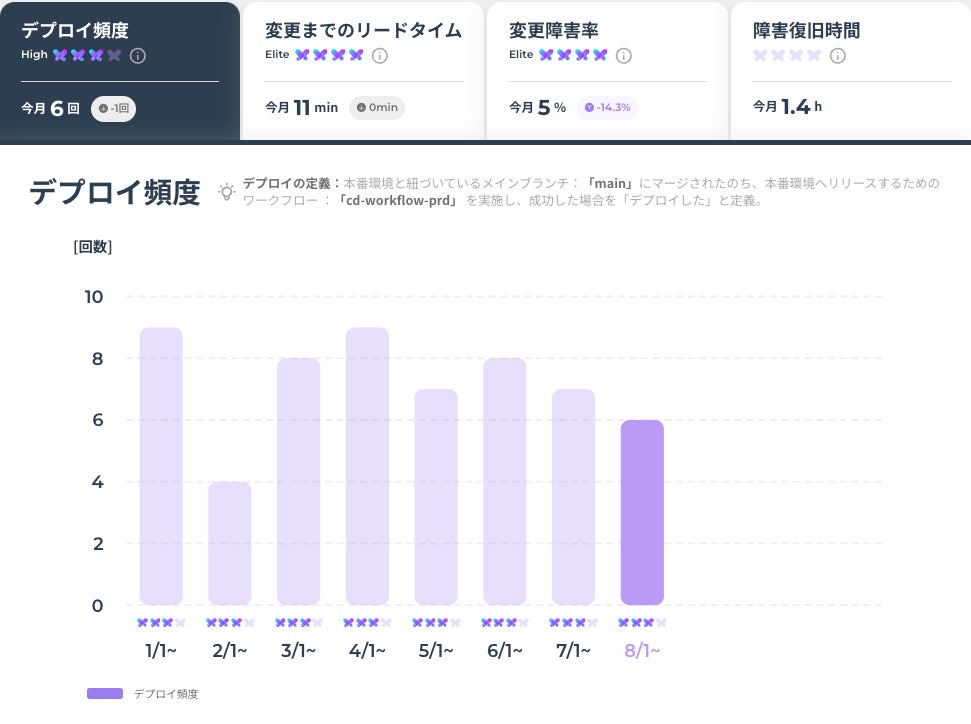This screenshot has height=724, width=971.
Task: Click the 8/1~ axis label
Action: (x=642, y=651)
